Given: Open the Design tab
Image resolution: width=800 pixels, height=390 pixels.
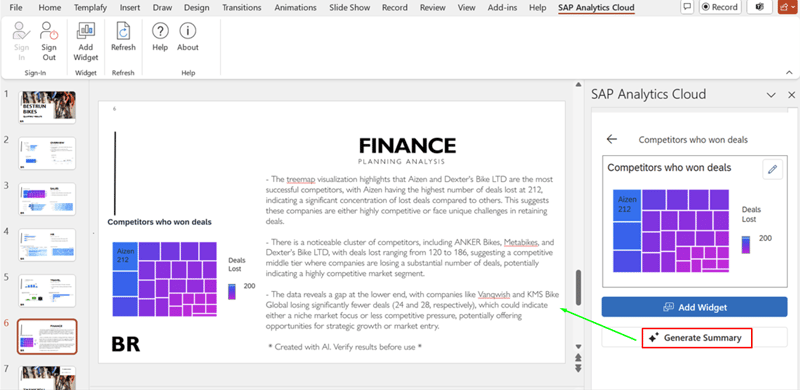Looking at the screenshot, I should (196, 8).
